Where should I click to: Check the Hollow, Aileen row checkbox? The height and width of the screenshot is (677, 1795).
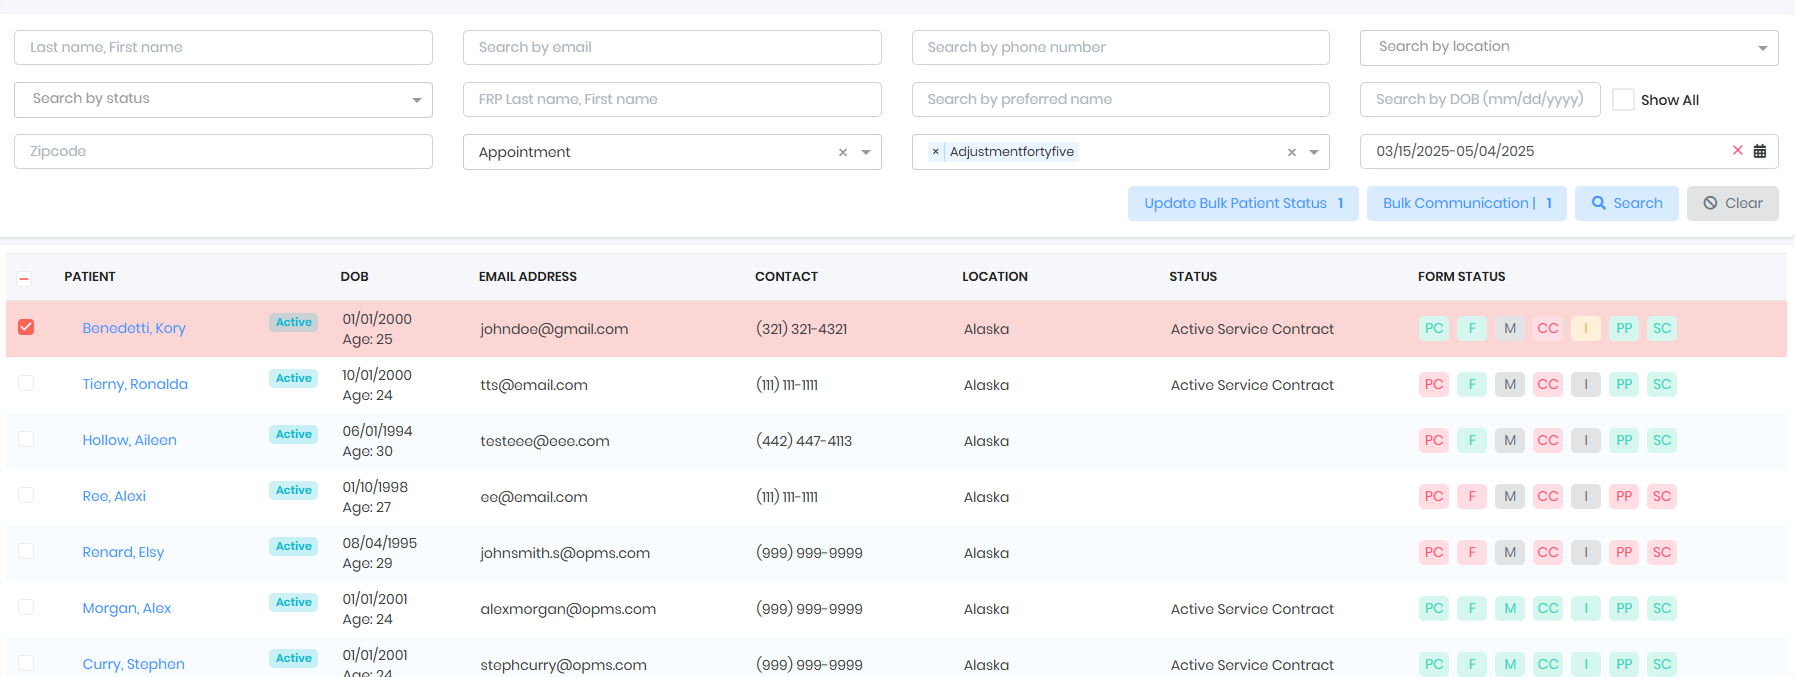(x=26, y=439)
